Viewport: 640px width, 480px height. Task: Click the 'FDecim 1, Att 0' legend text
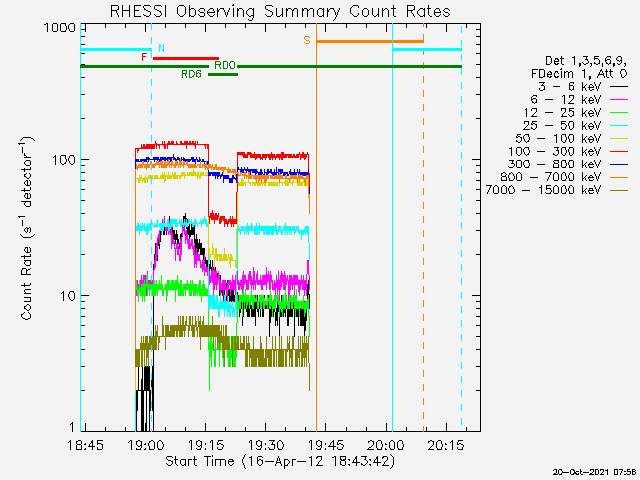(x=579, y=74)
